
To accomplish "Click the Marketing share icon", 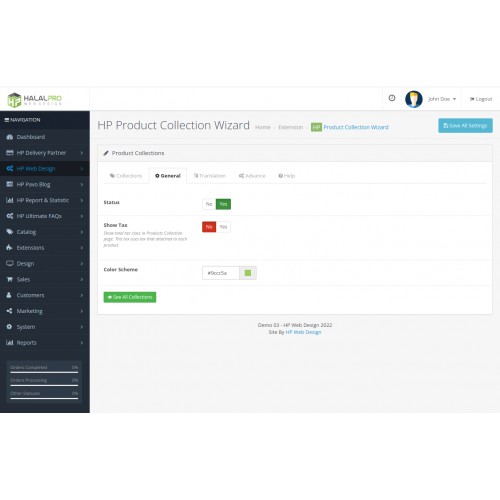I will coord(9,311).
